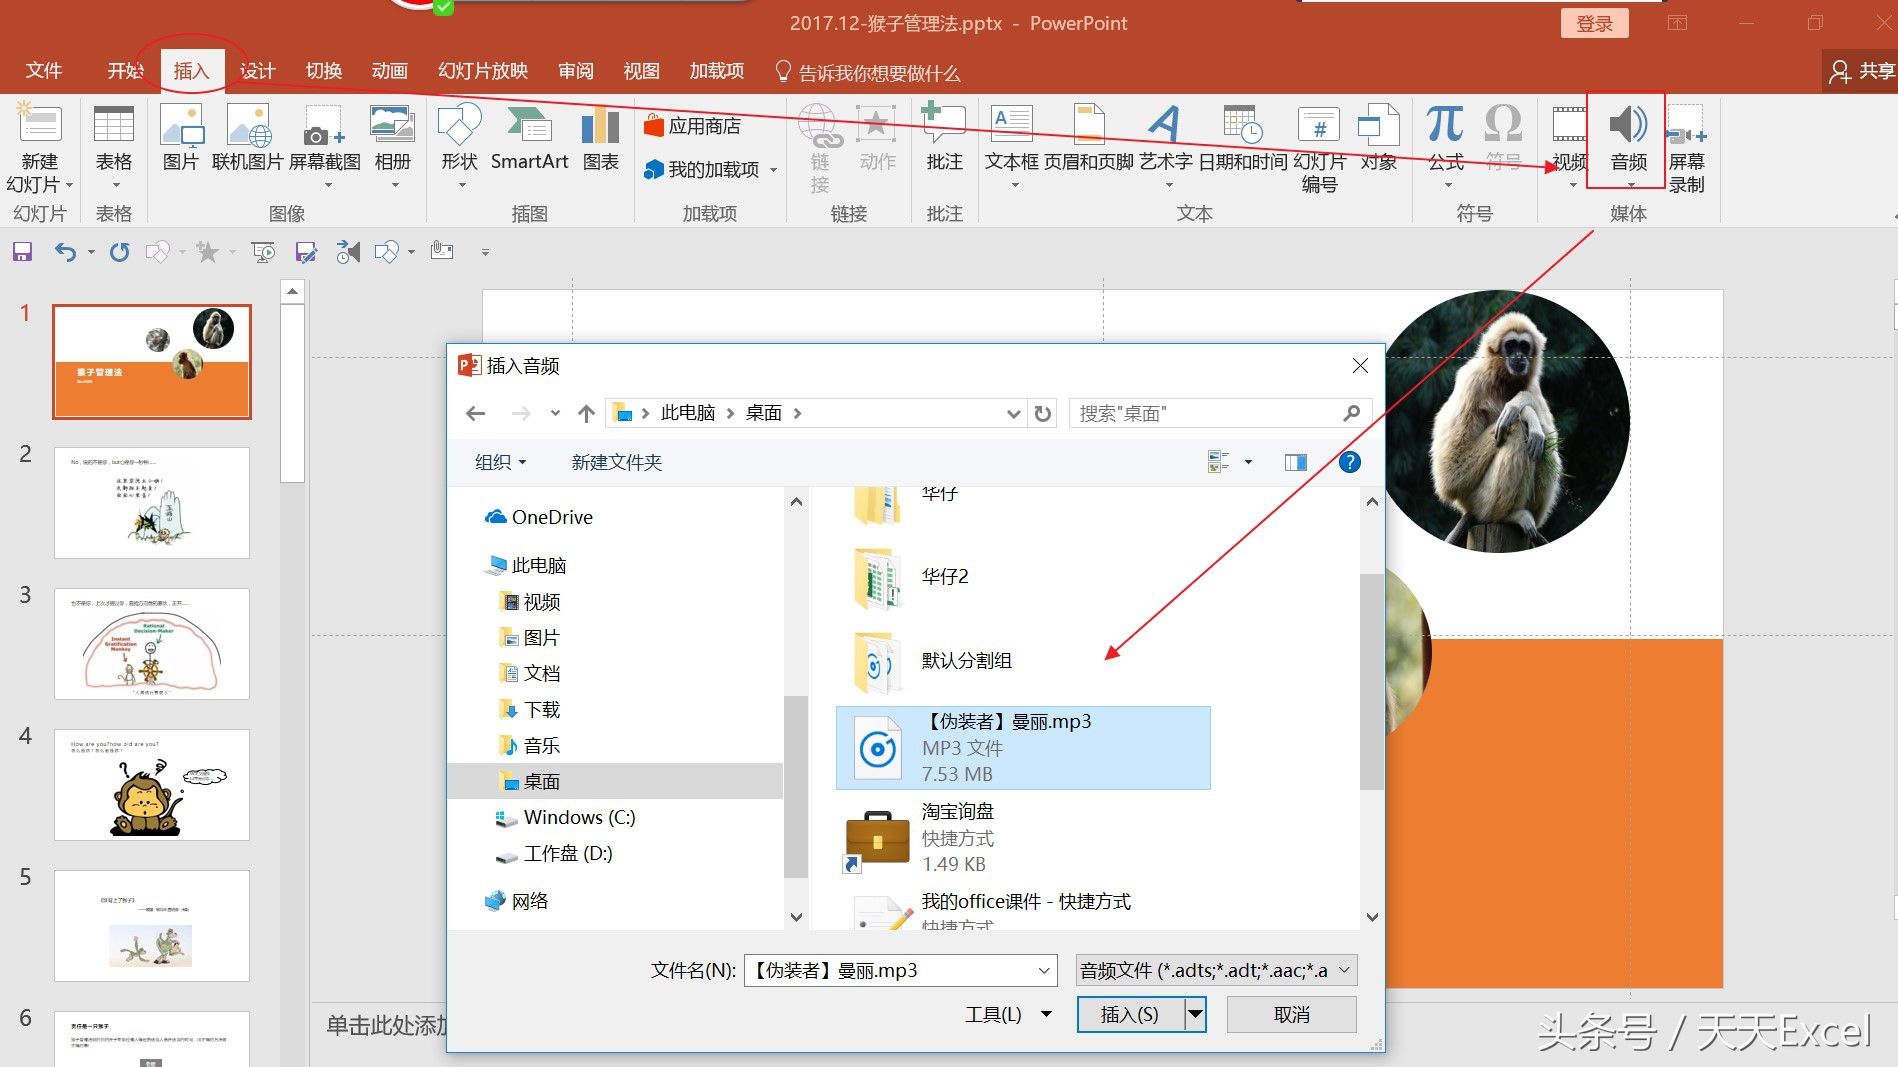Insert SmartArt graphic
The width and height of the screenshot is (1898, 1067).
point(529,138)
